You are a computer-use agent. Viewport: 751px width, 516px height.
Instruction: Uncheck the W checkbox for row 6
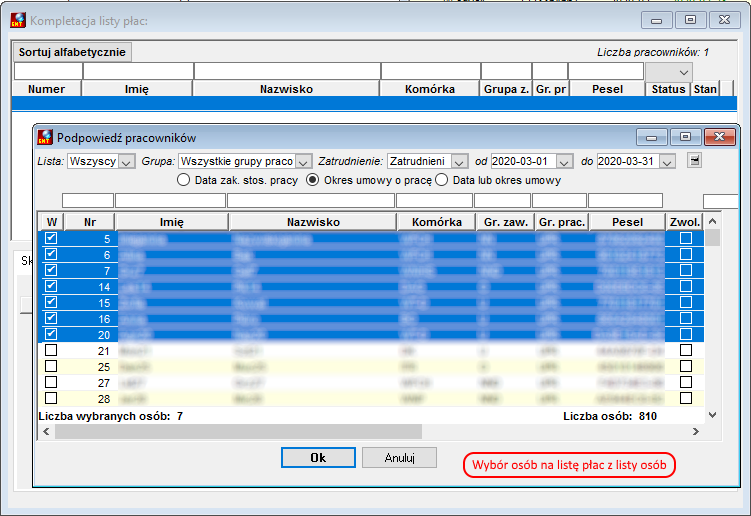pos(51,254)
